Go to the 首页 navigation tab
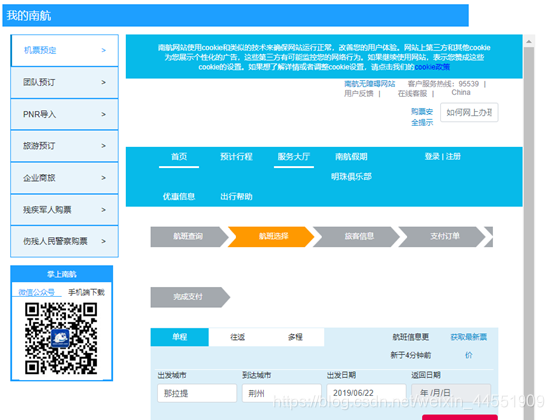 179,156
